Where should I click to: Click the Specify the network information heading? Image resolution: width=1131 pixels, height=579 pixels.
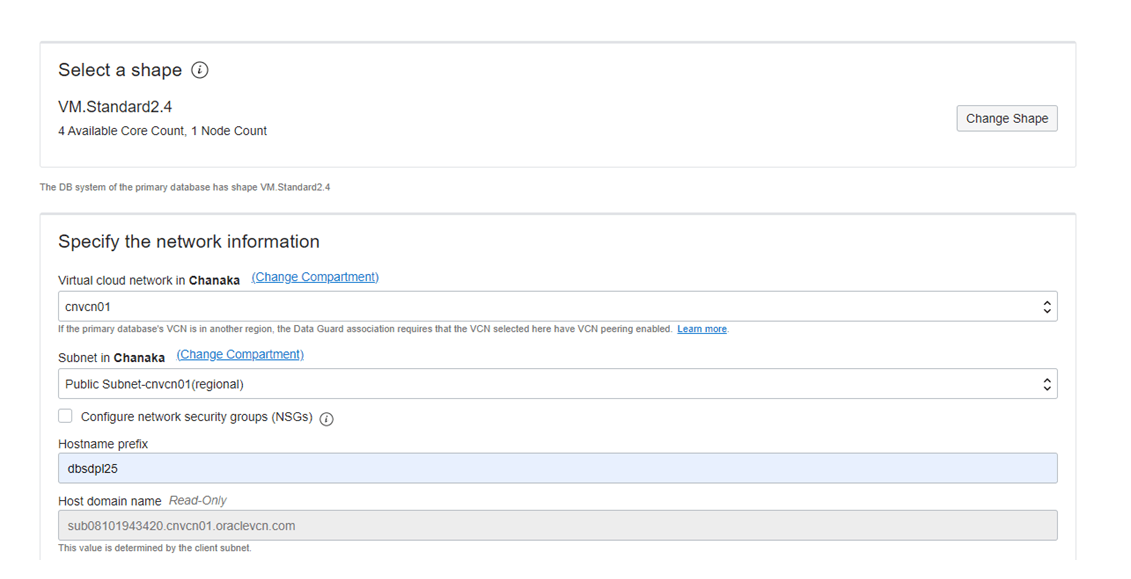pyautogui.click(x=189, y=241)
